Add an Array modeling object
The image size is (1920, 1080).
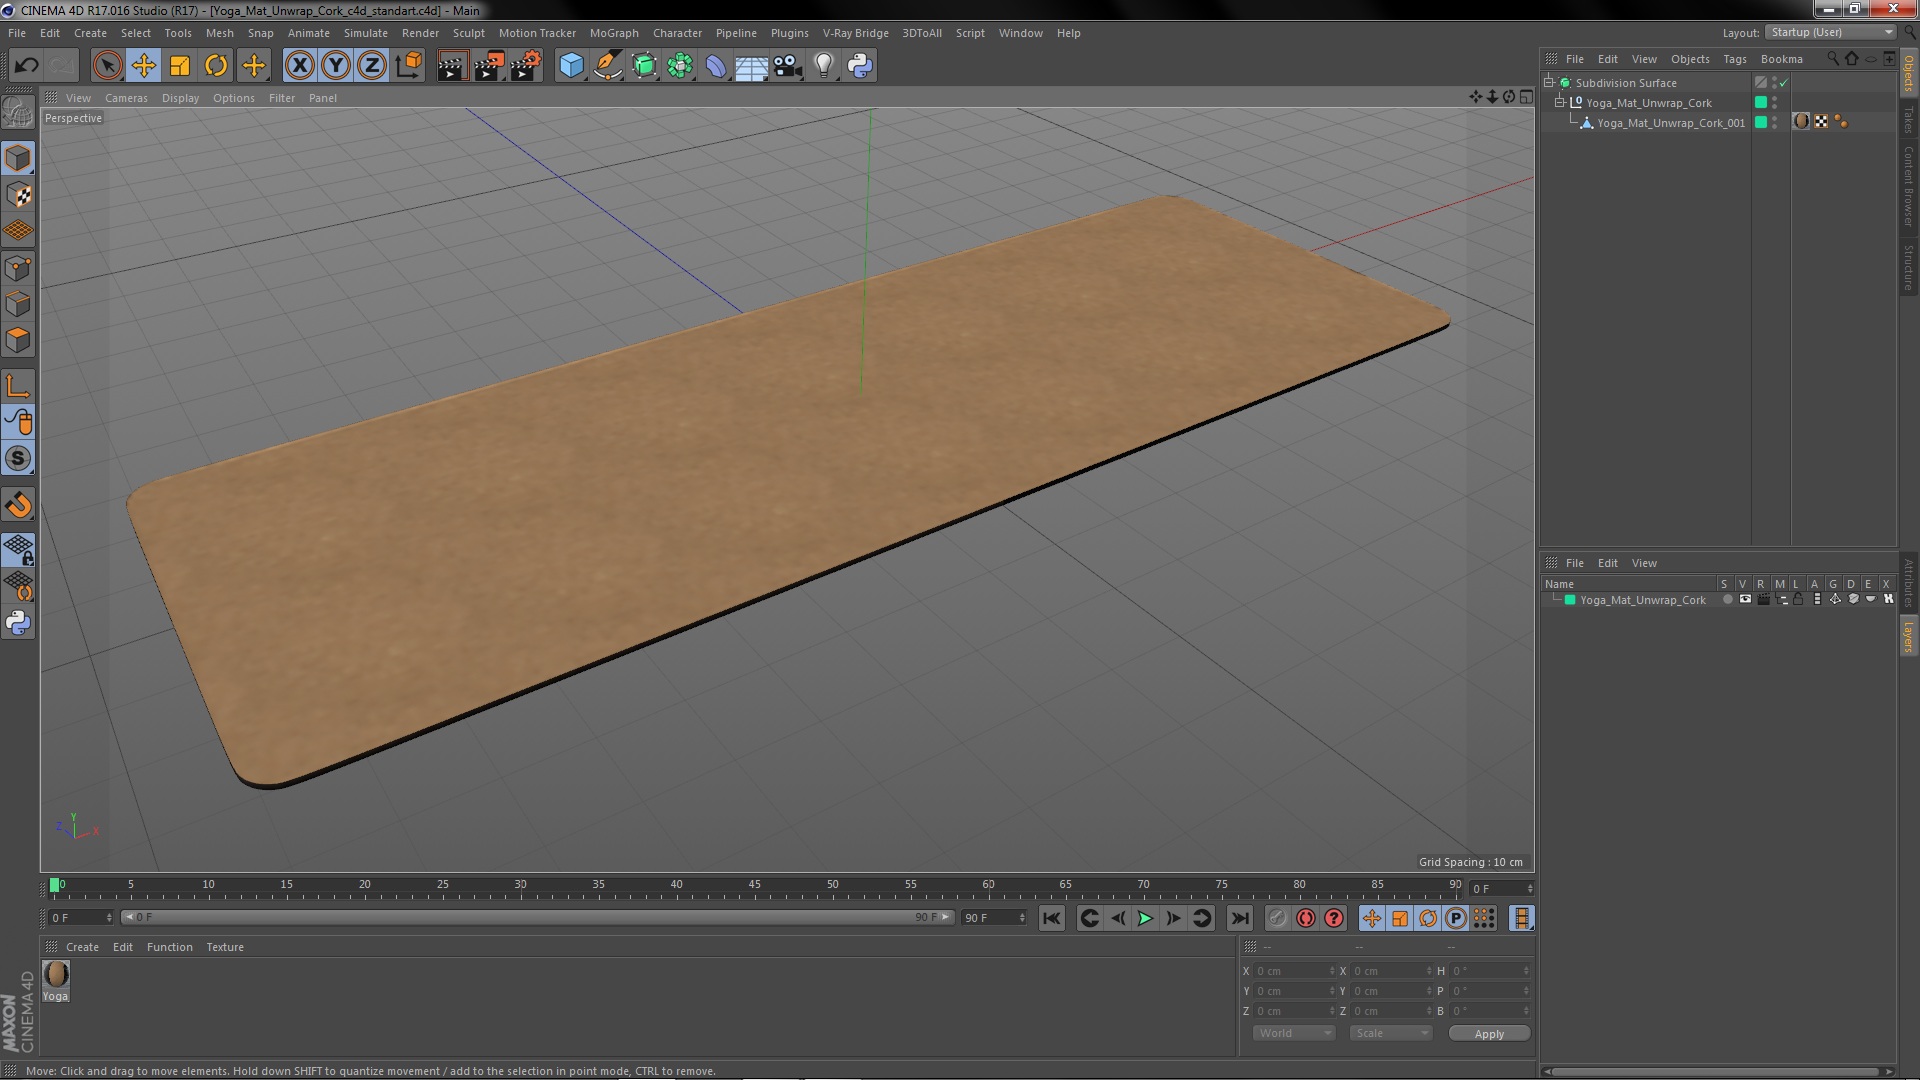click(x=680, y=66)
